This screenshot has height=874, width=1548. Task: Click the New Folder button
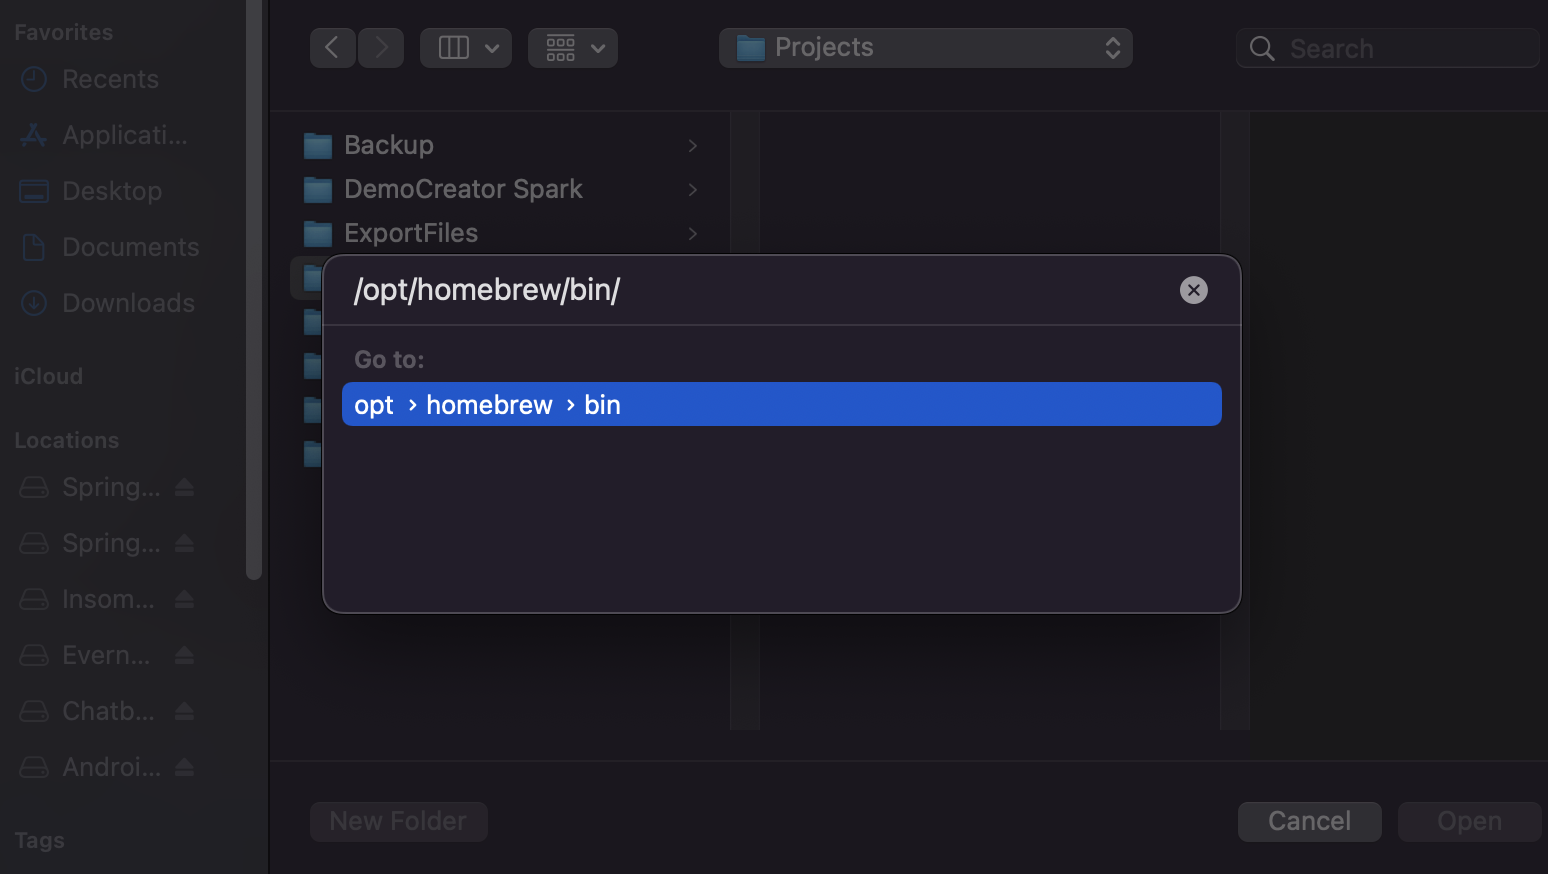(398, 821)
